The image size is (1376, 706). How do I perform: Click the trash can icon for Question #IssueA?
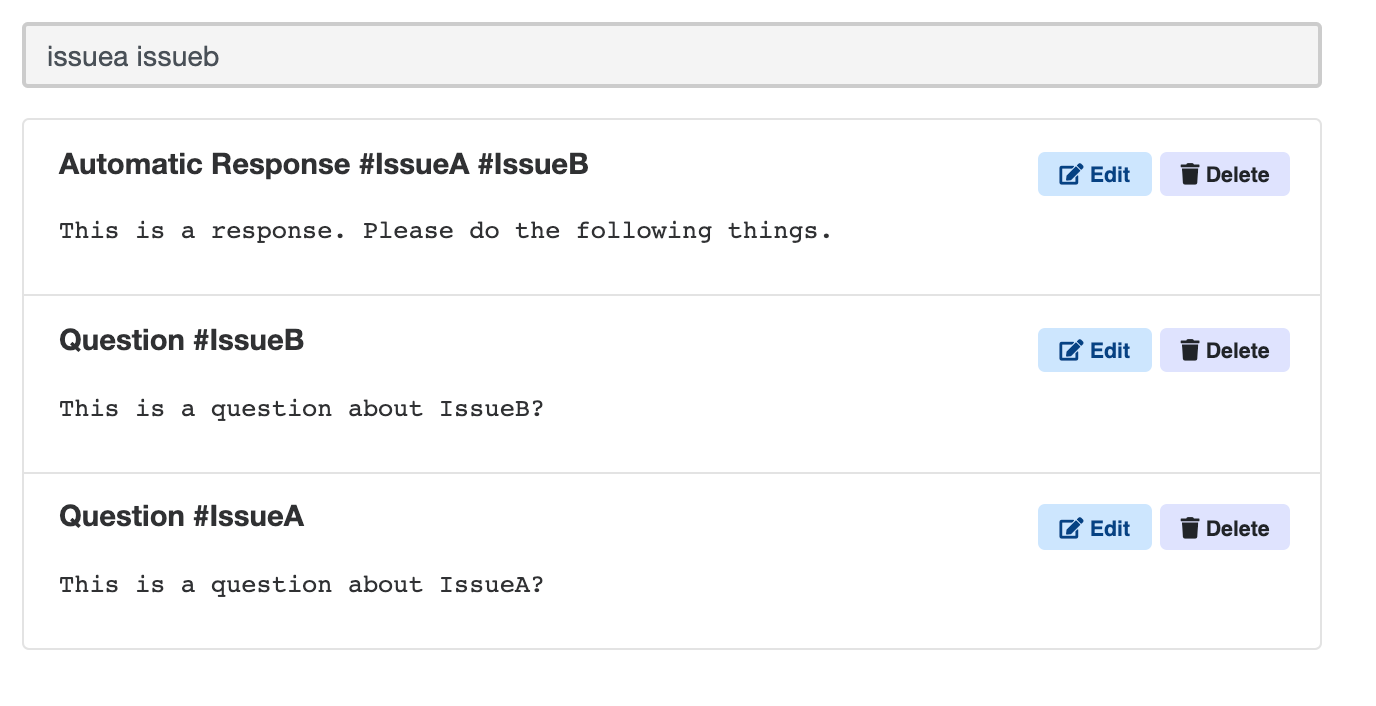click(1189, 528)
